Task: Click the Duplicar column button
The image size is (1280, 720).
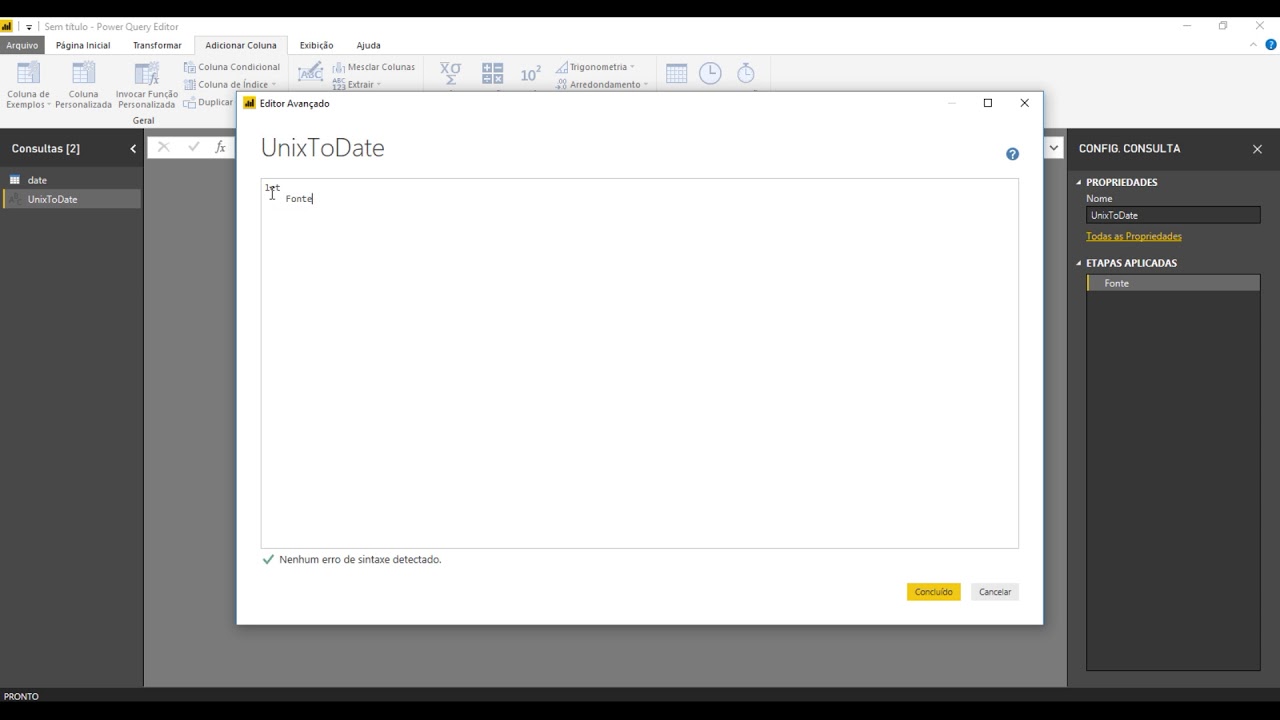Action: tap(210, 102)
